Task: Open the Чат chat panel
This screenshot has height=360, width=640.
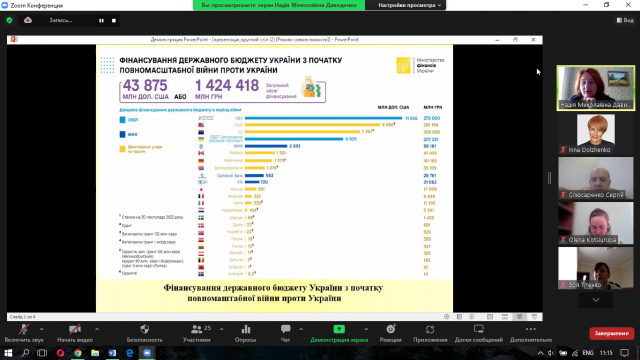Action: [x=285, y=333]
